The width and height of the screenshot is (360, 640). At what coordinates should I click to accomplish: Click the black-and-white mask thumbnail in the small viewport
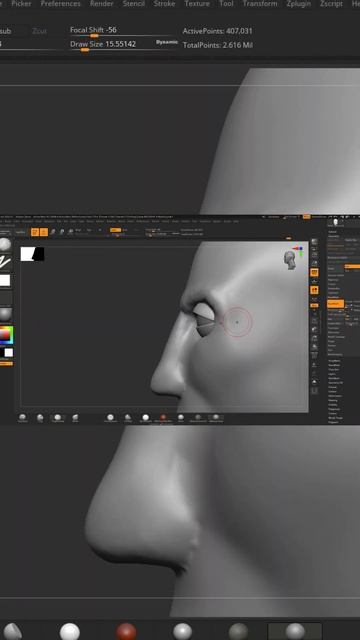[x=32, y=254]
